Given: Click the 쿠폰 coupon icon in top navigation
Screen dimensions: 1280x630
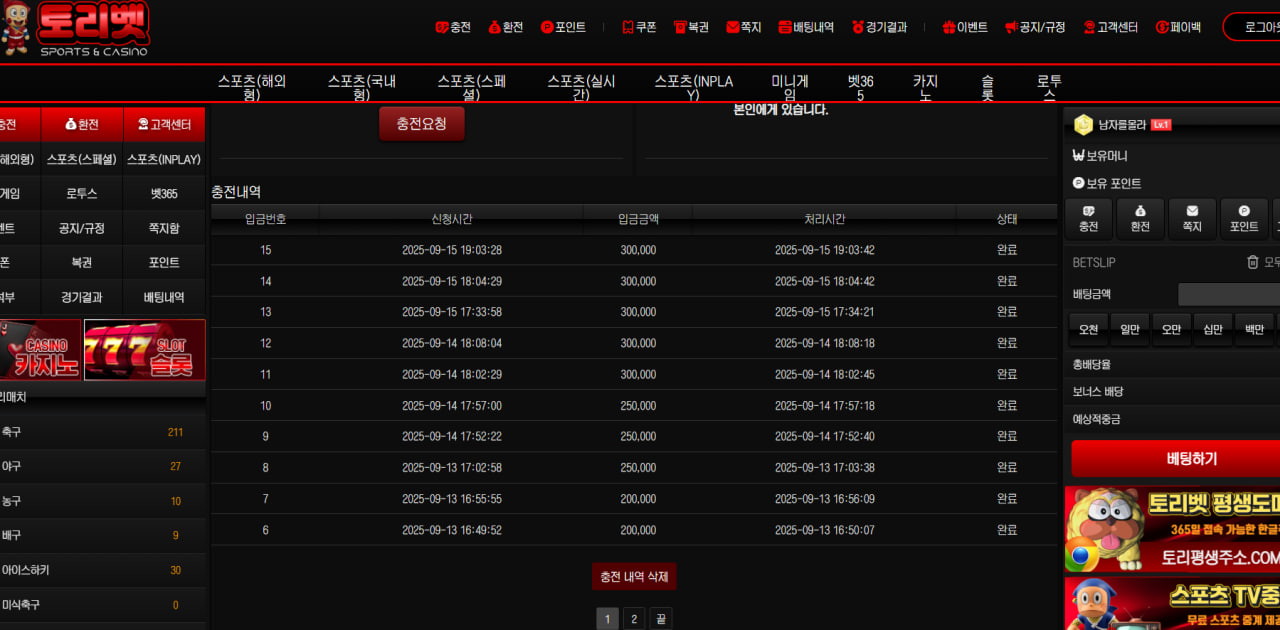Looking at the screenshot, I should tap(628, 28).
